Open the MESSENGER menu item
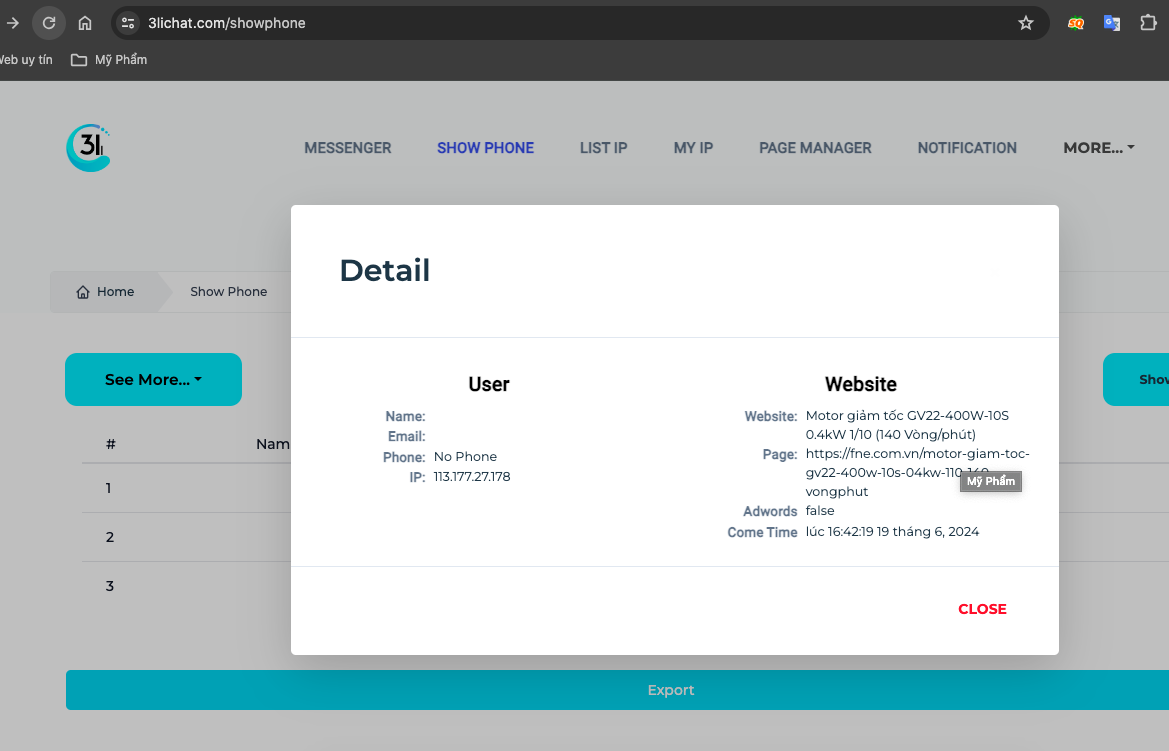 [347, 148]
